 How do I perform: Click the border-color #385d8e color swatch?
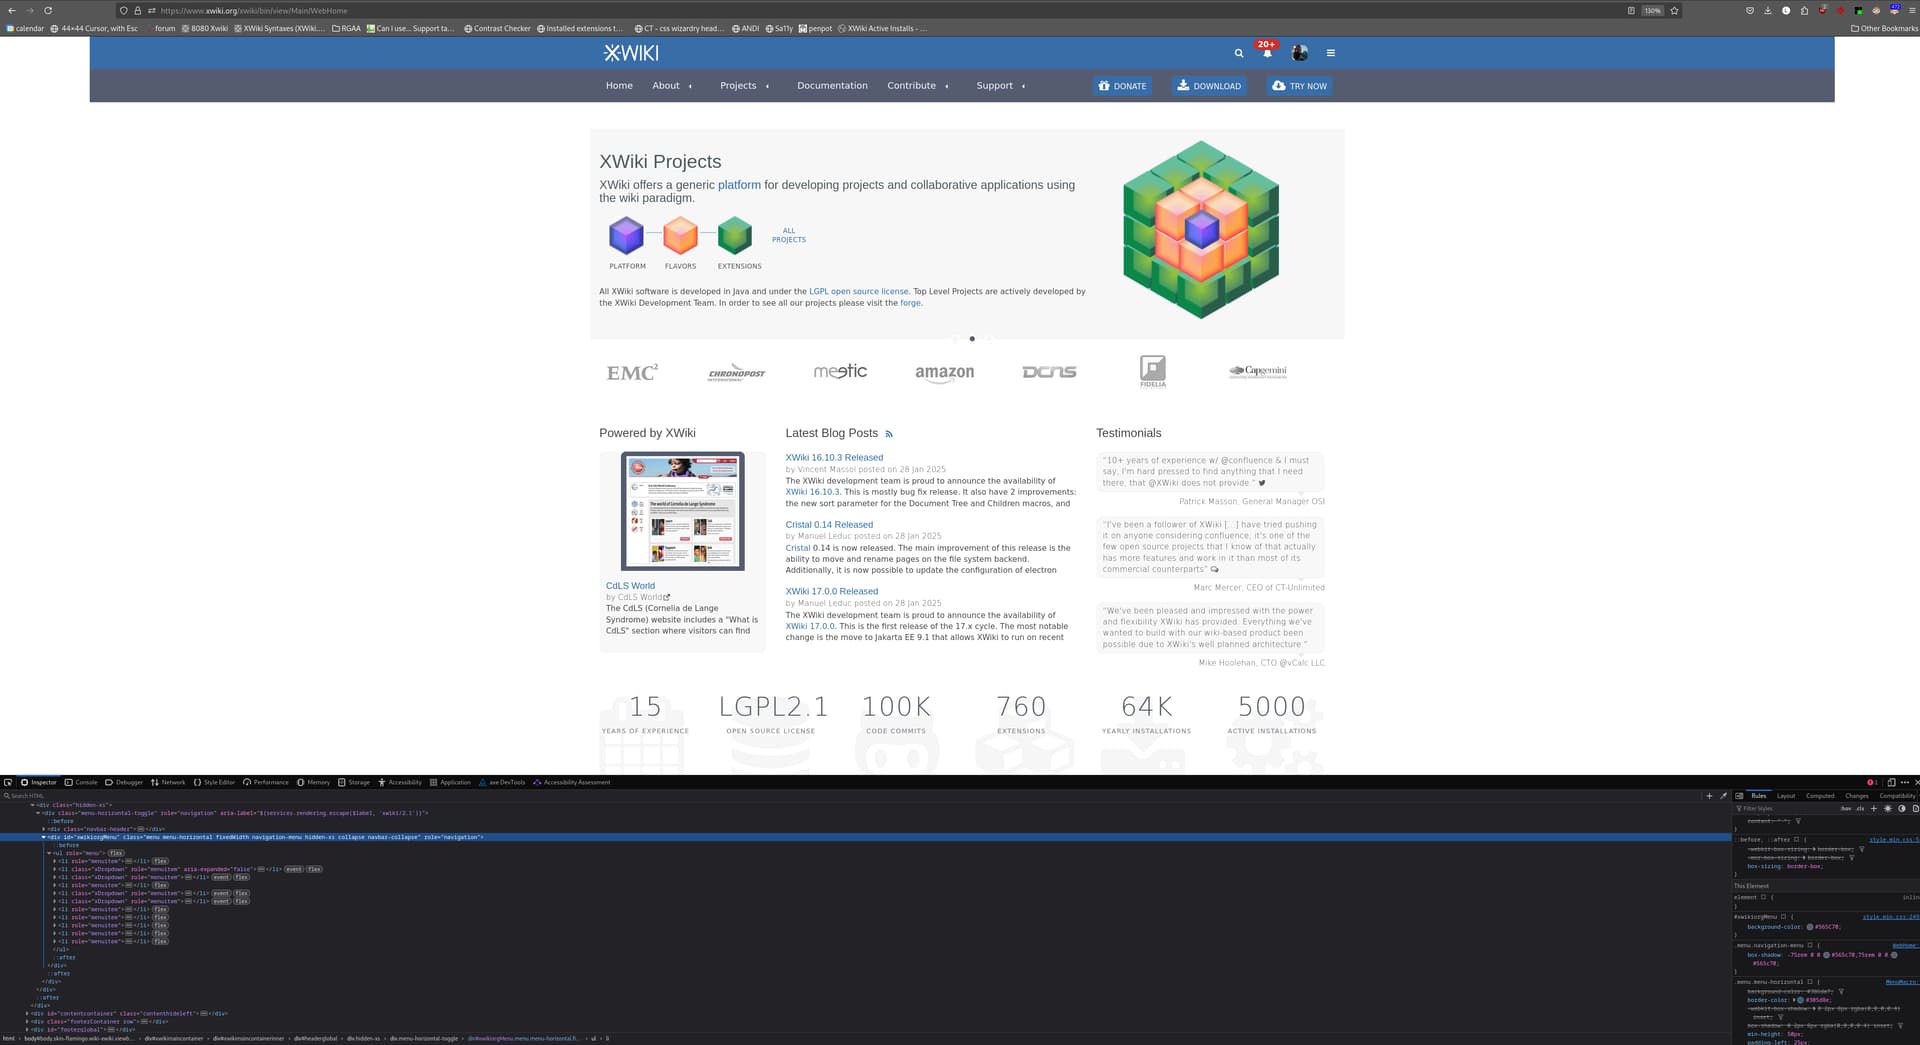point(1800,1000)
